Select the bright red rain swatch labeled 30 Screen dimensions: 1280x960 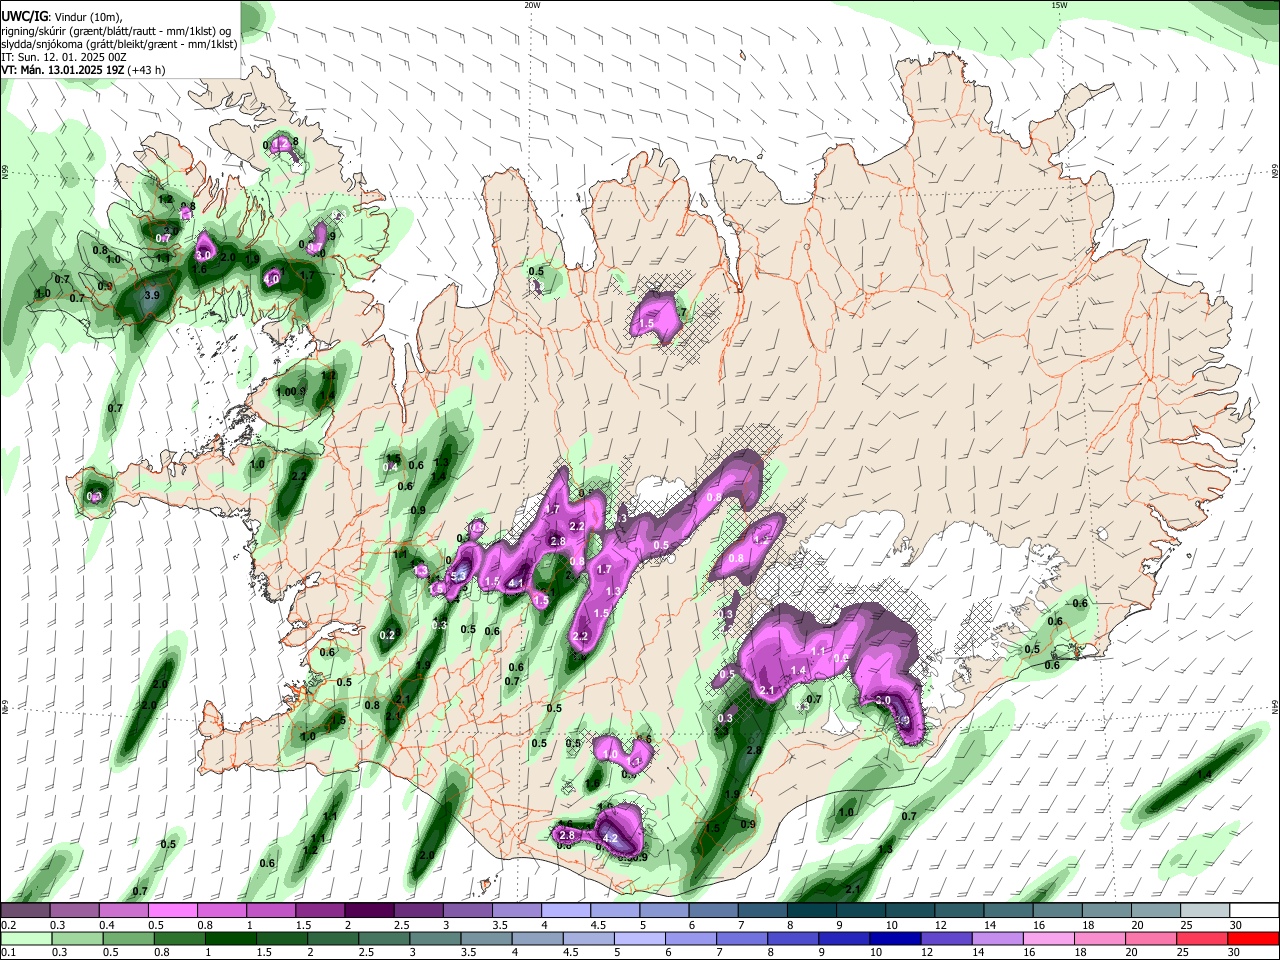[x=1254, y=938]
